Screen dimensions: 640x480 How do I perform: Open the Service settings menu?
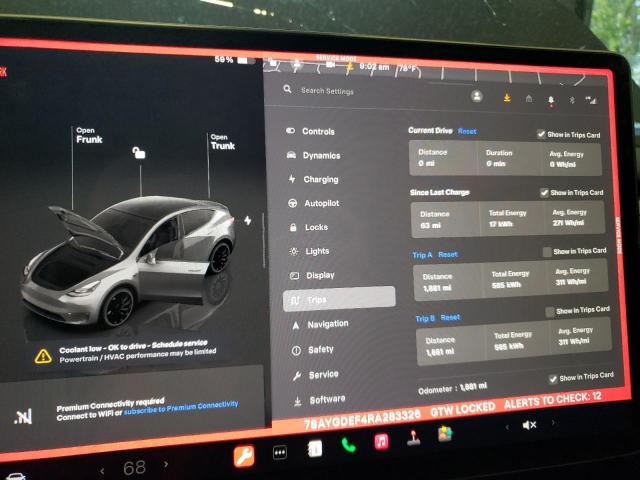pos(316,375)
